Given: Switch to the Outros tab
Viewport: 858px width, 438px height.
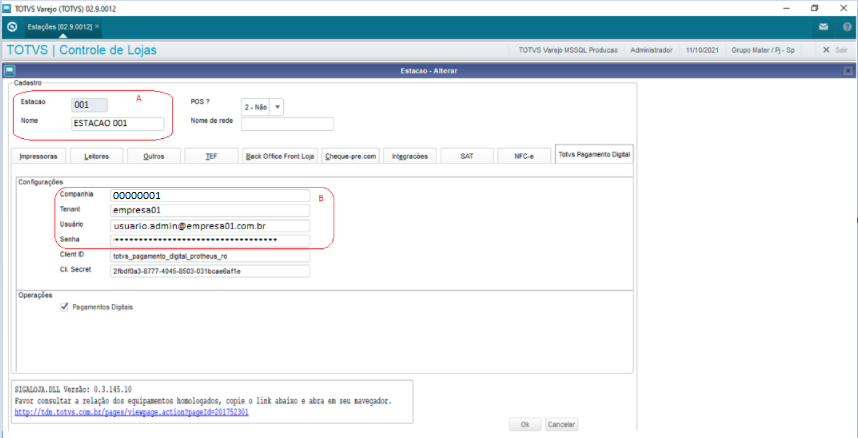Looking at the screenshot, I should point(154,156).
